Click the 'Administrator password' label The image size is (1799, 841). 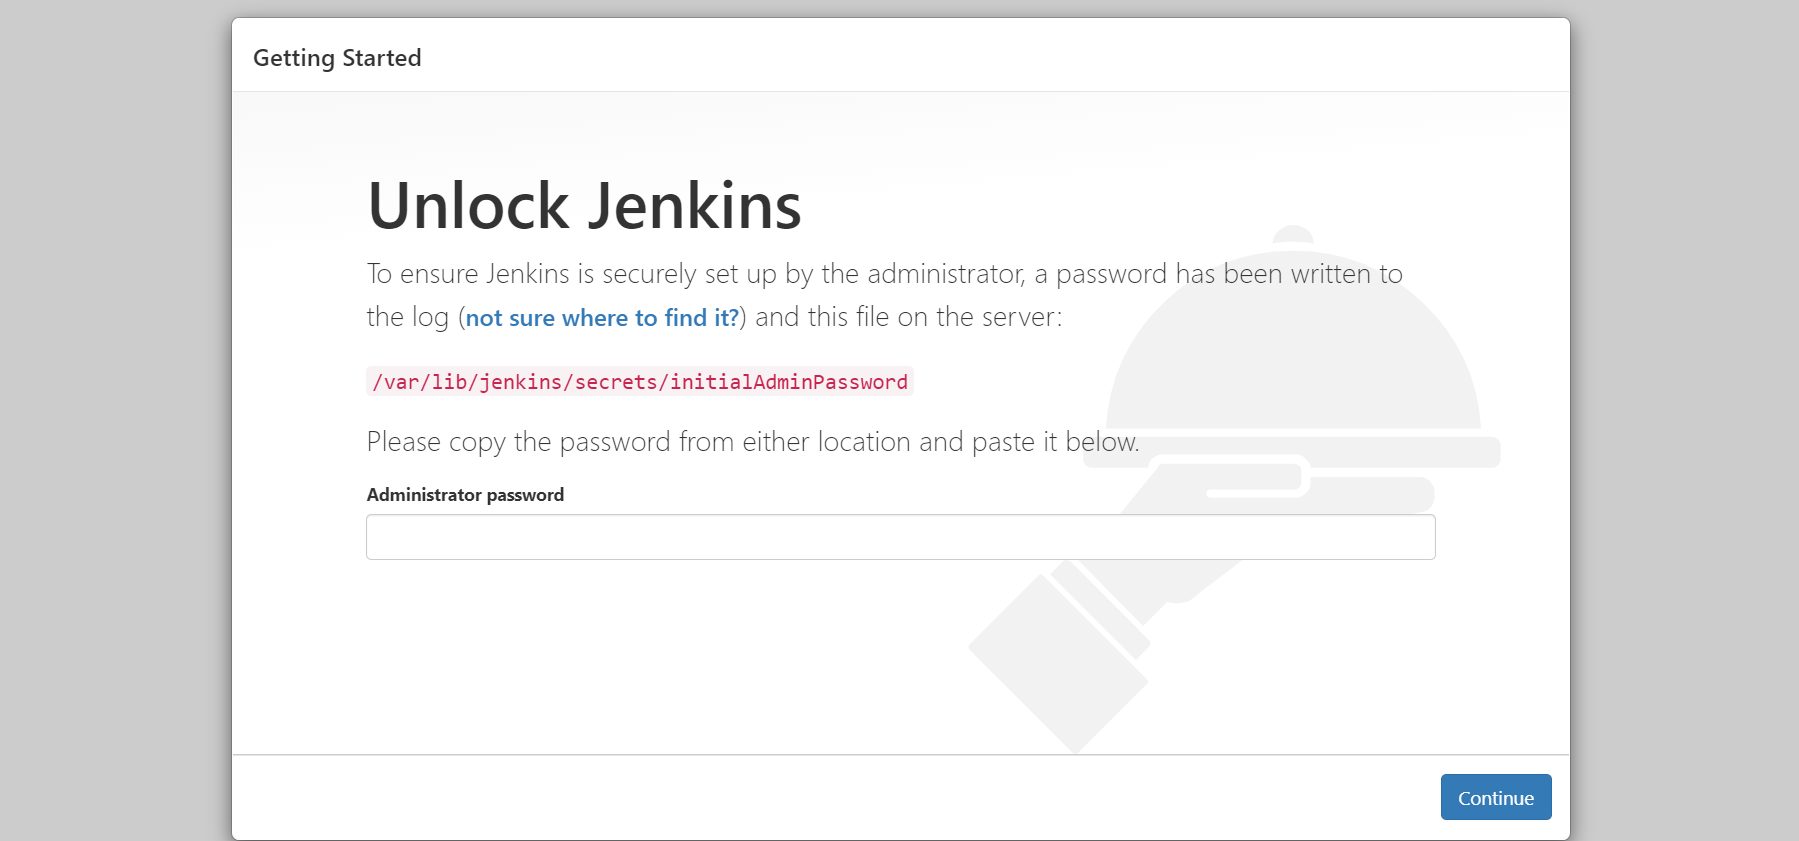[465, 495]
